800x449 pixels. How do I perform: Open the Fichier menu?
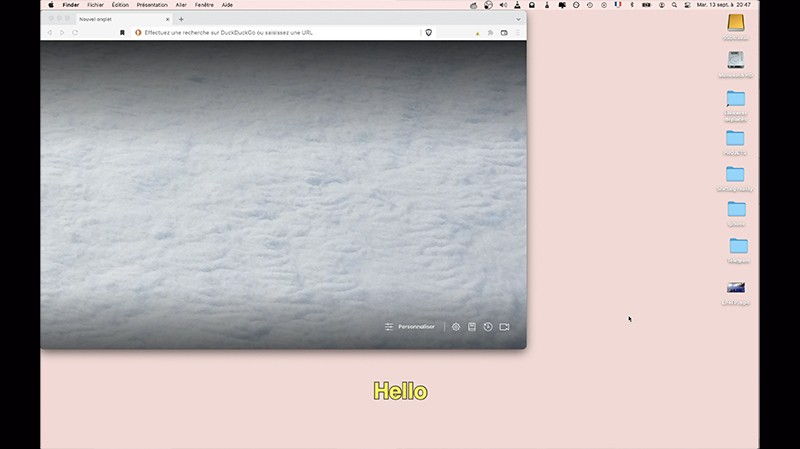(95, 5)
